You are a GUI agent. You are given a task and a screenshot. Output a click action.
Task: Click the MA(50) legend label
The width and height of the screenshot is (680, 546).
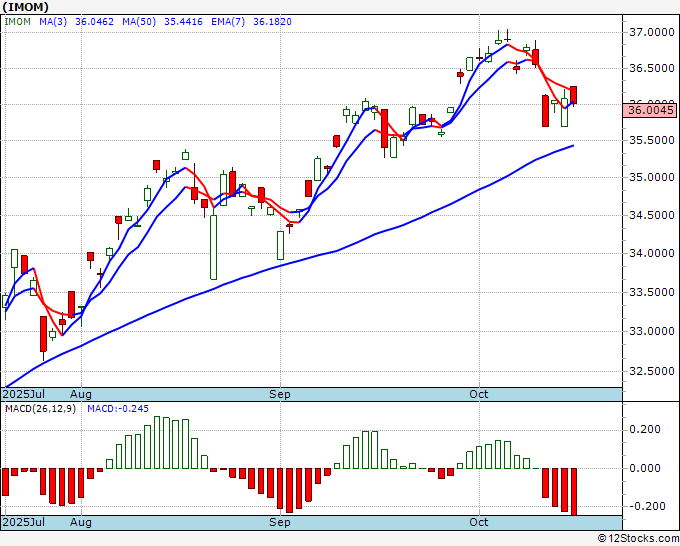click(139, 22)
